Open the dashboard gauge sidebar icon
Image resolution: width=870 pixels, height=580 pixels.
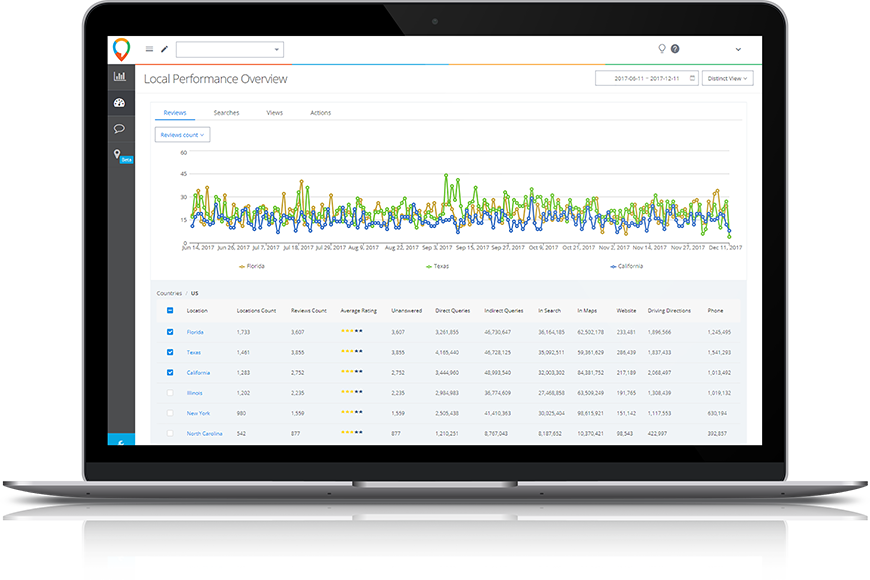(120, 102)
